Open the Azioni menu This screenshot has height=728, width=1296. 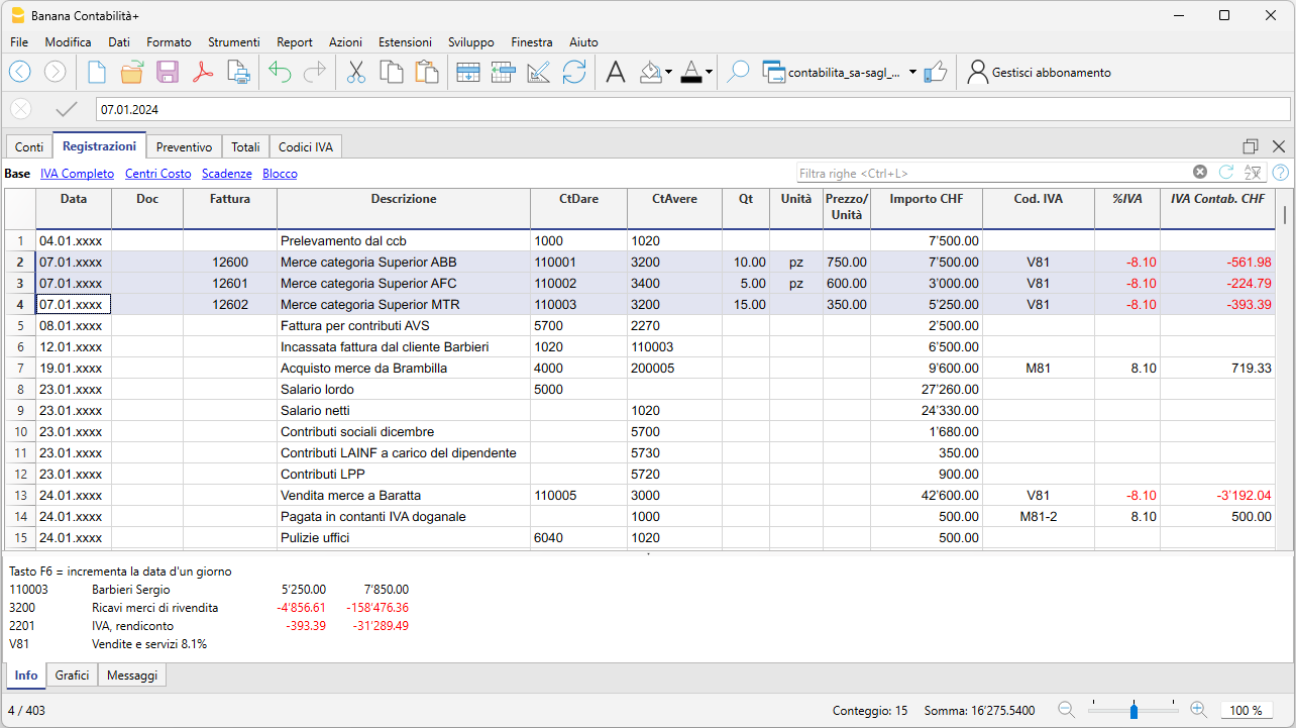pos(345,42)
